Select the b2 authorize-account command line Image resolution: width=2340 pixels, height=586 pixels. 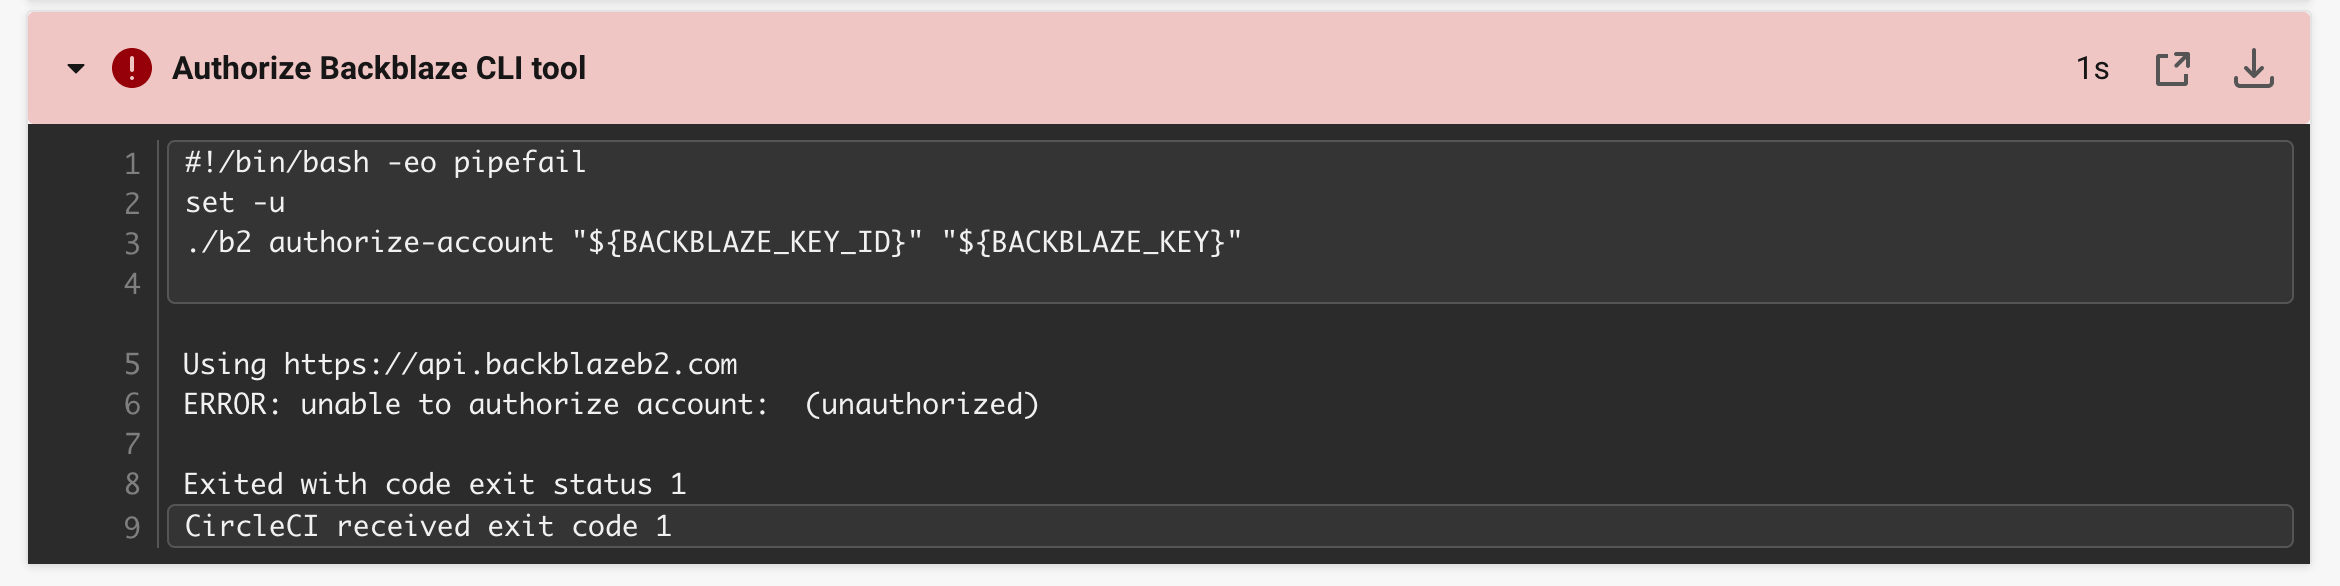(x=710, y=241)
